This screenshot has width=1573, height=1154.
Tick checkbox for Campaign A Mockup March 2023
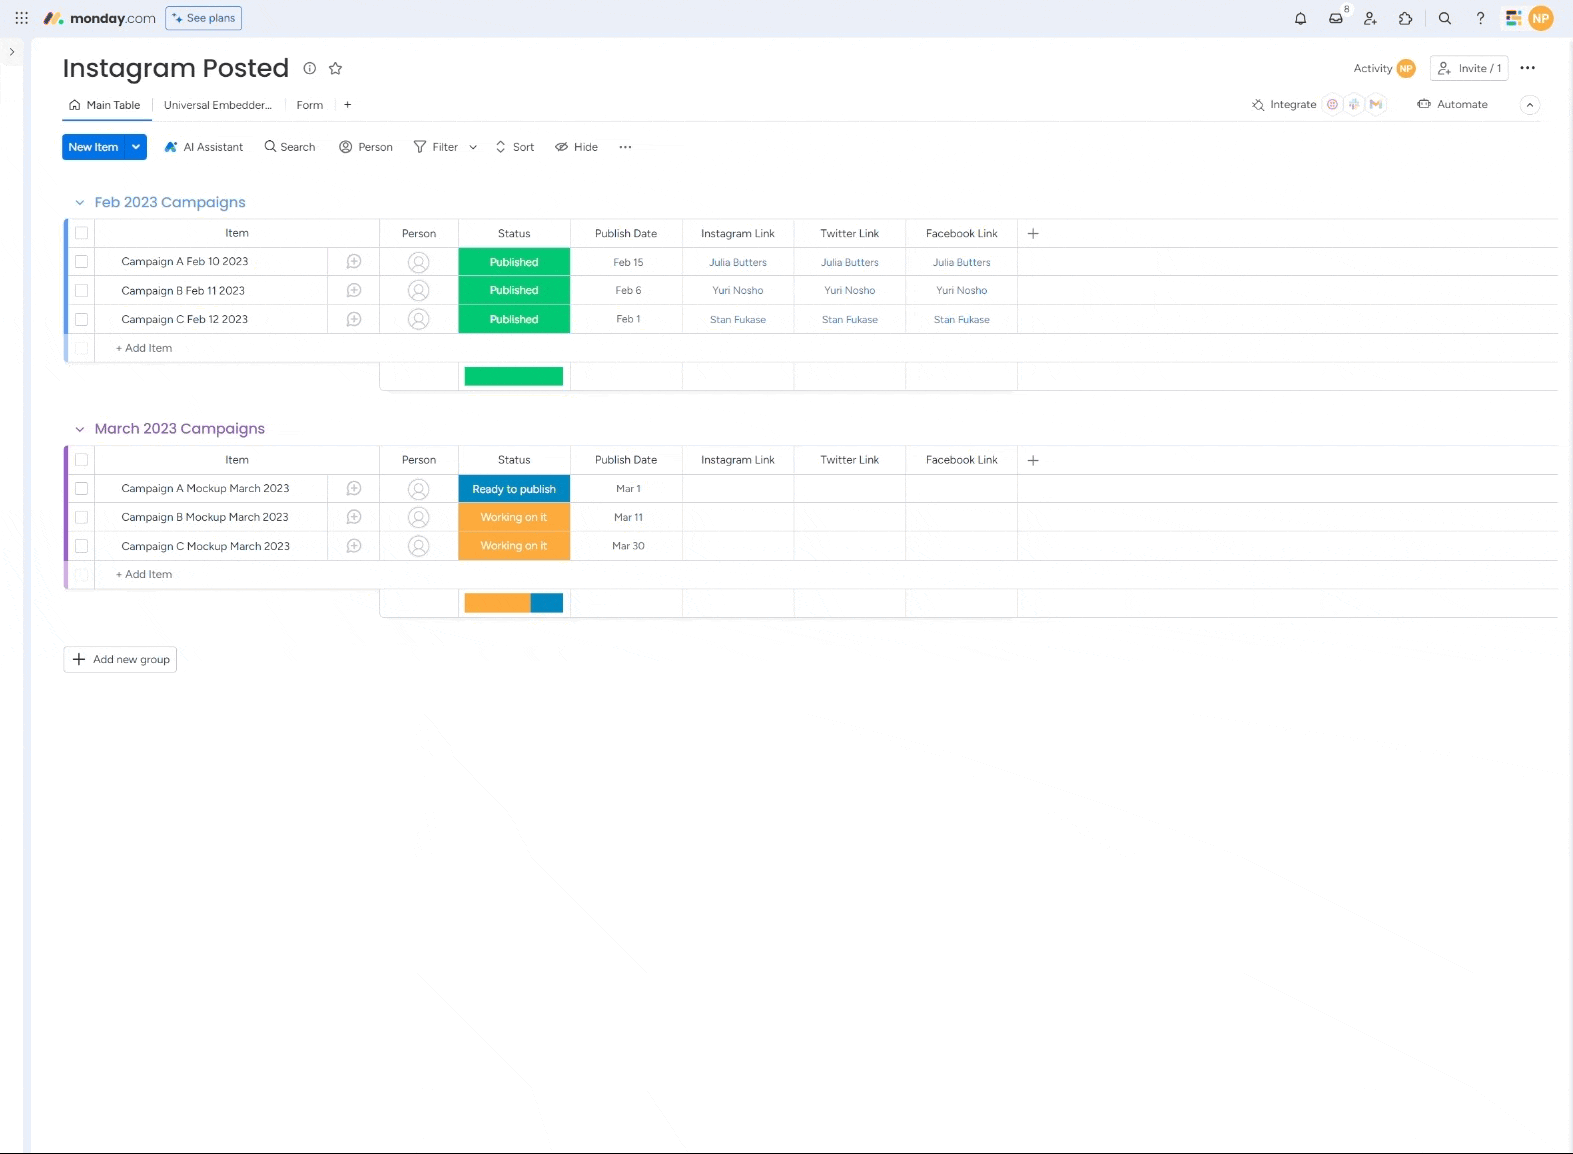[82, 489]
